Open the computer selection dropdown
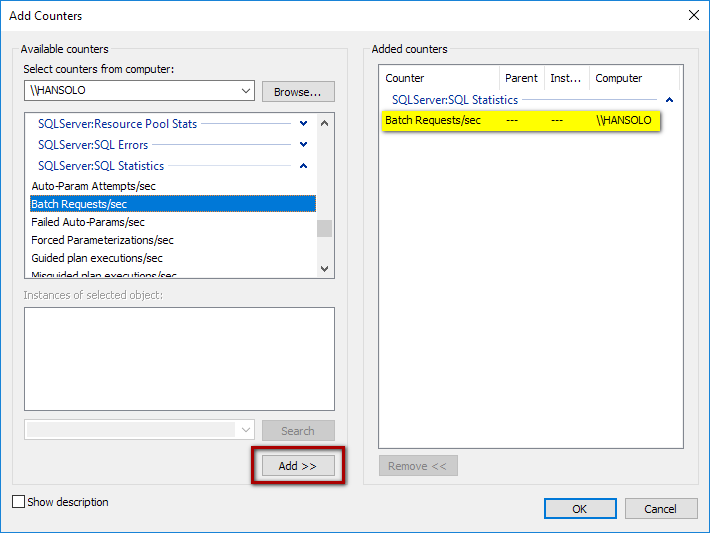Screen dimensions: 710x533 [246, 92]
